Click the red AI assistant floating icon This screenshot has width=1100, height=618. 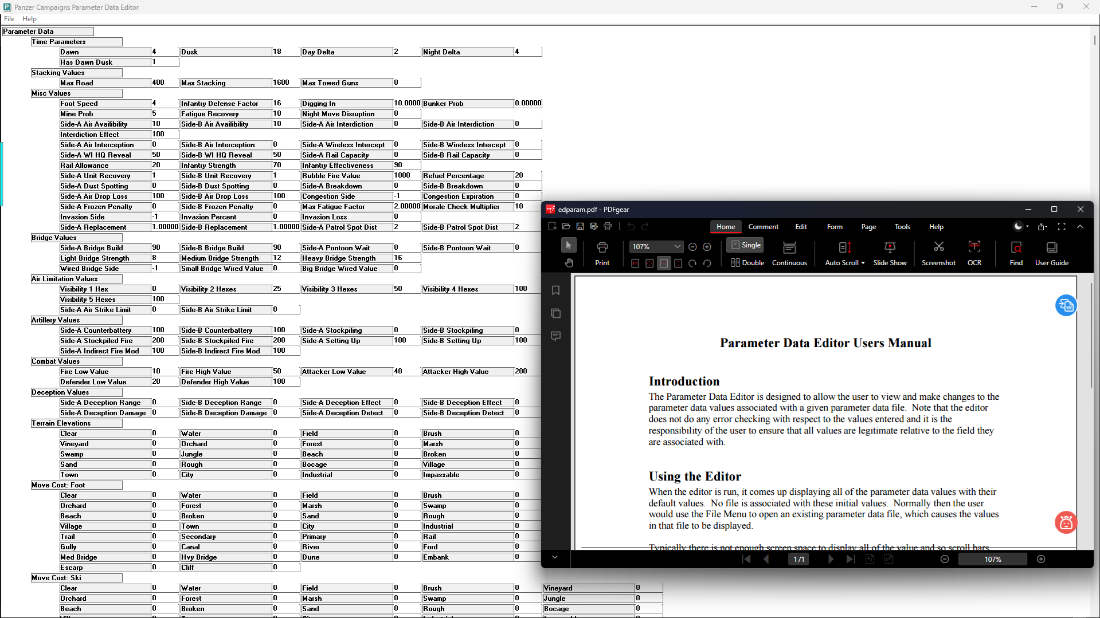[1066, 523]
